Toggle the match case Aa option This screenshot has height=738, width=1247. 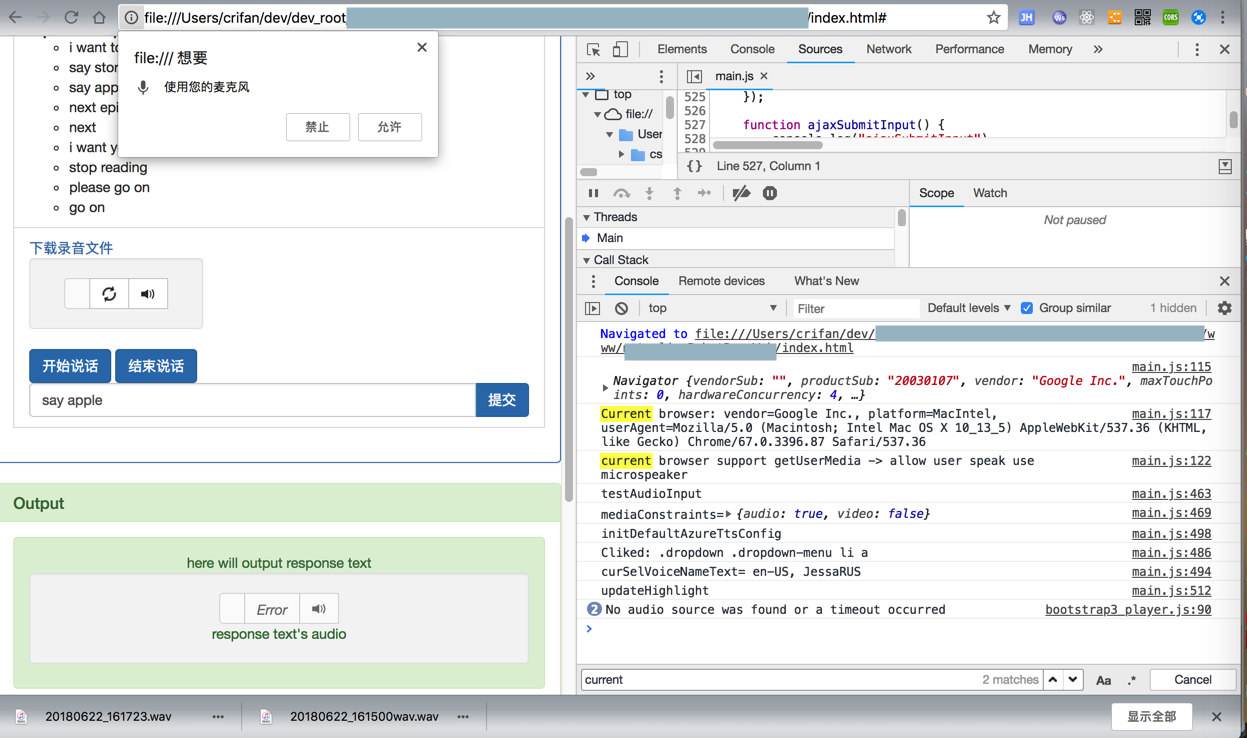[x=1103, y=680]
